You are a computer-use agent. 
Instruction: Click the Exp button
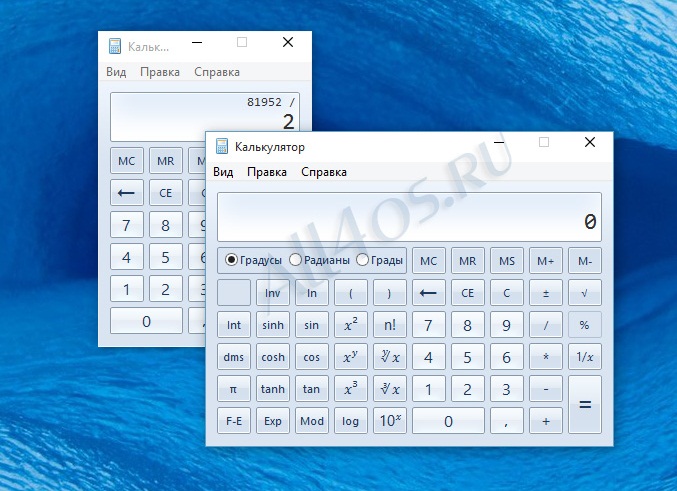click(x=272, y=421)
